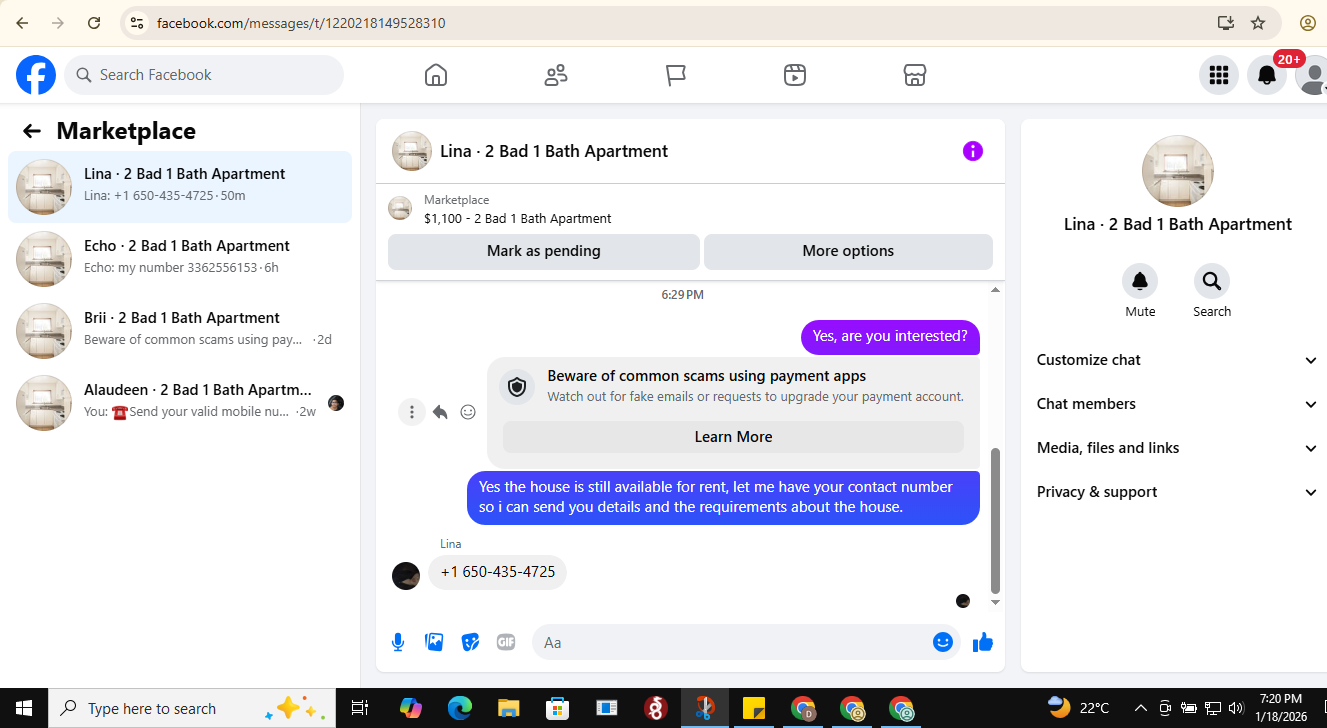
Task: Open the Home feed icon
Action: (436, 75)
